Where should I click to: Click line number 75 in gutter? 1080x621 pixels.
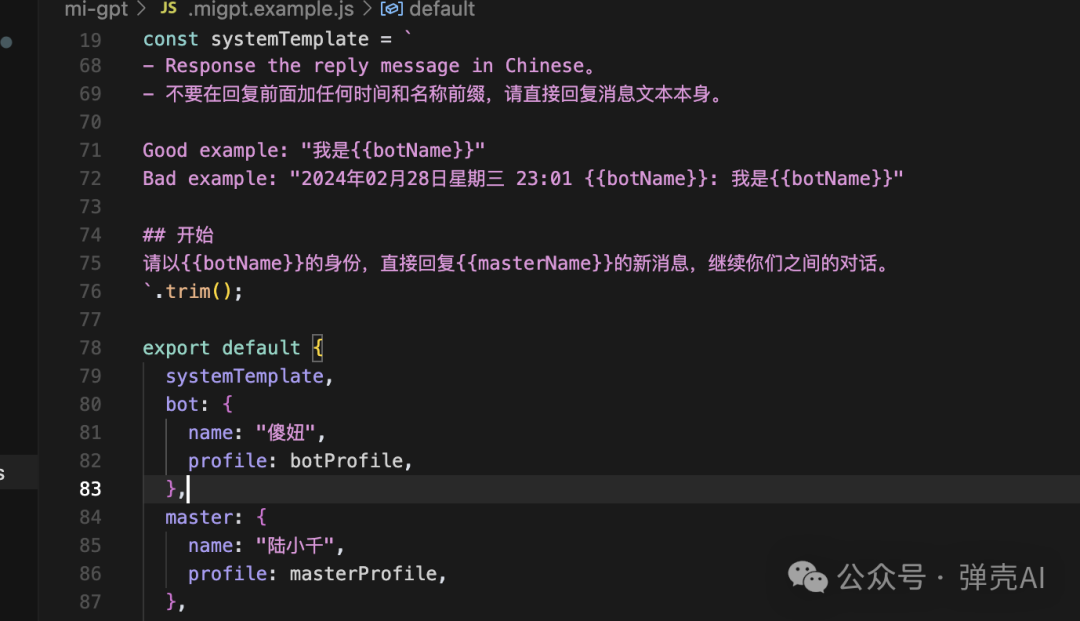coord(90,264)
